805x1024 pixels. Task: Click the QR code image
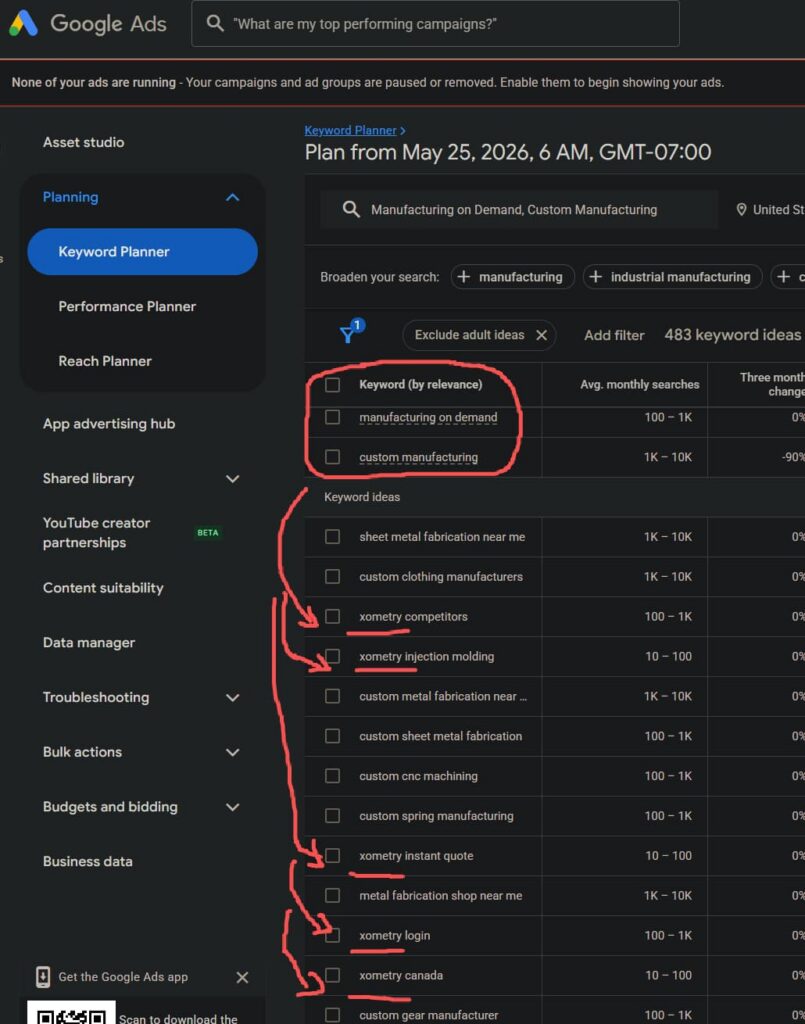71,1013
